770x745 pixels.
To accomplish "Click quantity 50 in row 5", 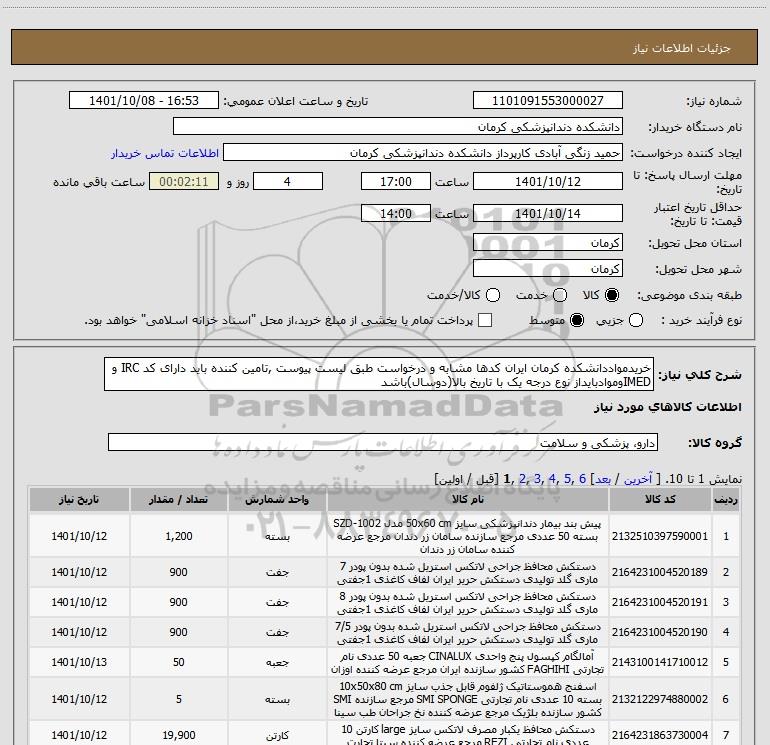I will (x=179, y=662).
